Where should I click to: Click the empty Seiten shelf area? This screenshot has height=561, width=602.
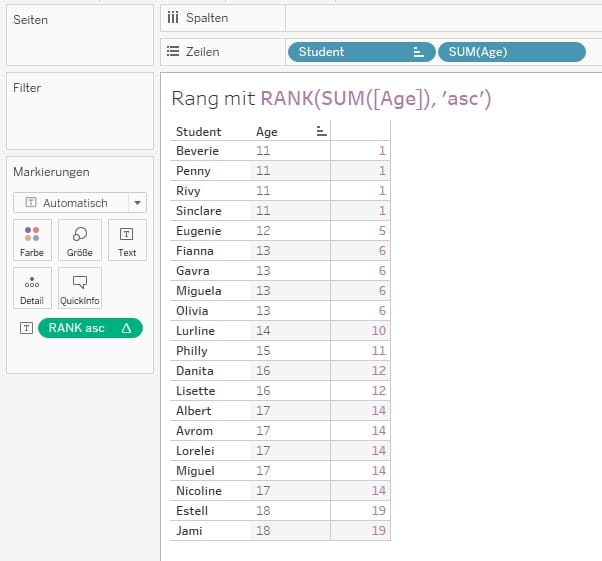point(77,45)
